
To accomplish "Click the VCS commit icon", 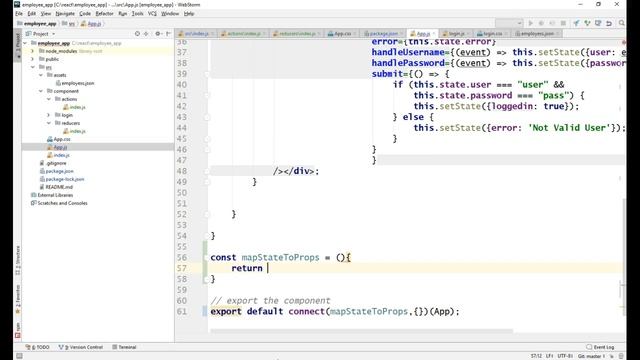I will coord(587,23).
